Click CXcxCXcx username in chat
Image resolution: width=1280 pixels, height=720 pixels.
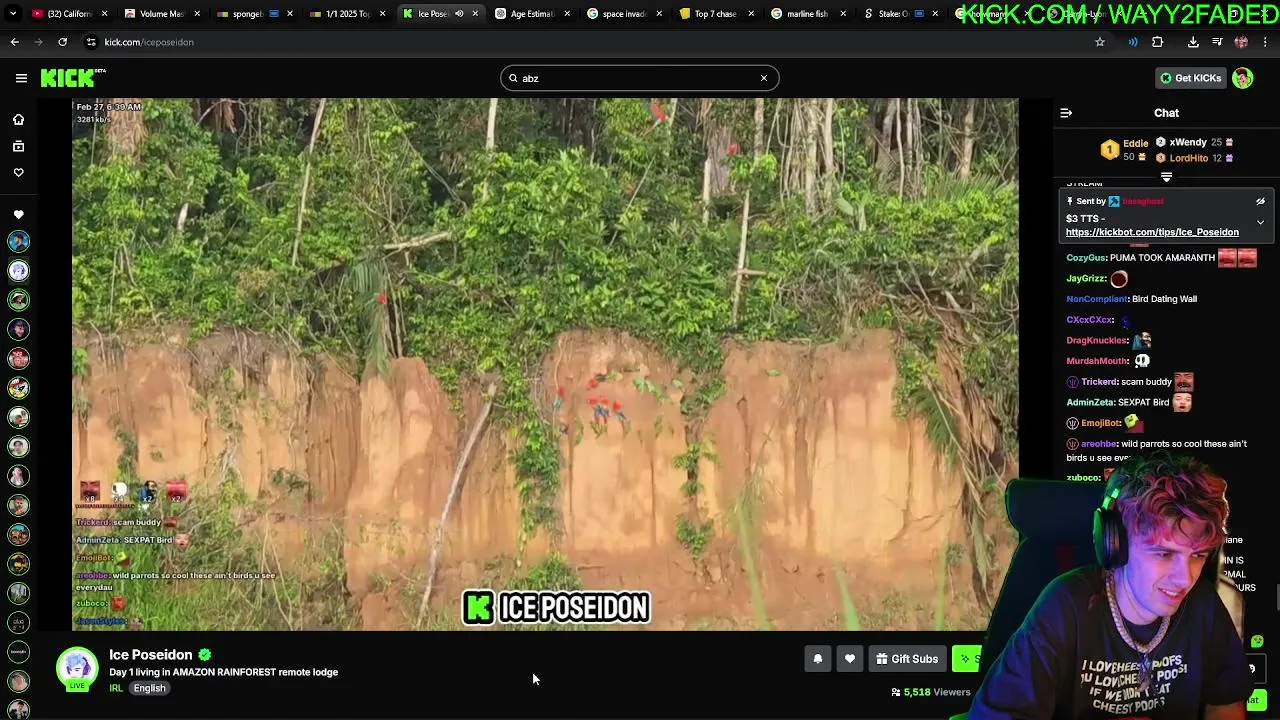1090,320
